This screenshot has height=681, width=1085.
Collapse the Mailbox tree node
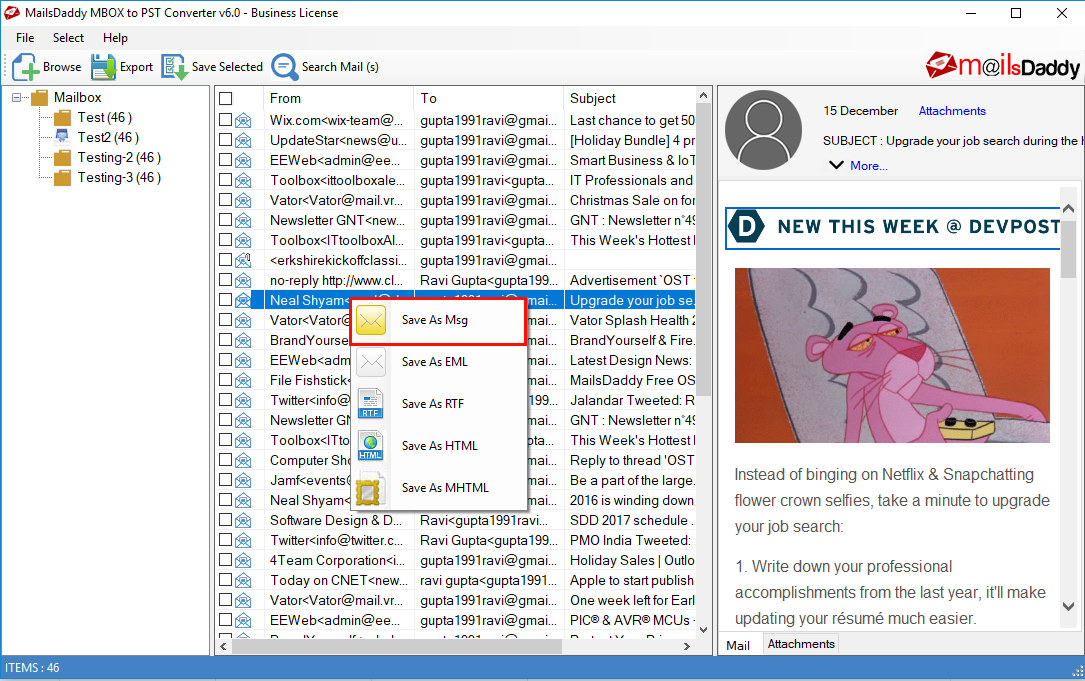click(17, 98)
